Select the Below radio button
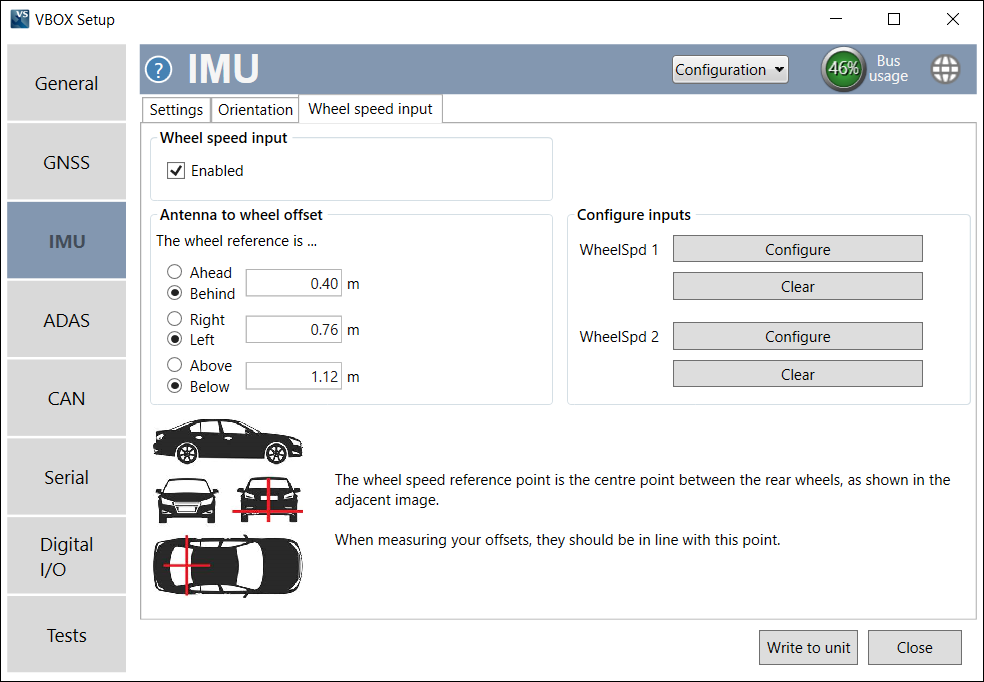984x682 pixels. tap(174, 386)
